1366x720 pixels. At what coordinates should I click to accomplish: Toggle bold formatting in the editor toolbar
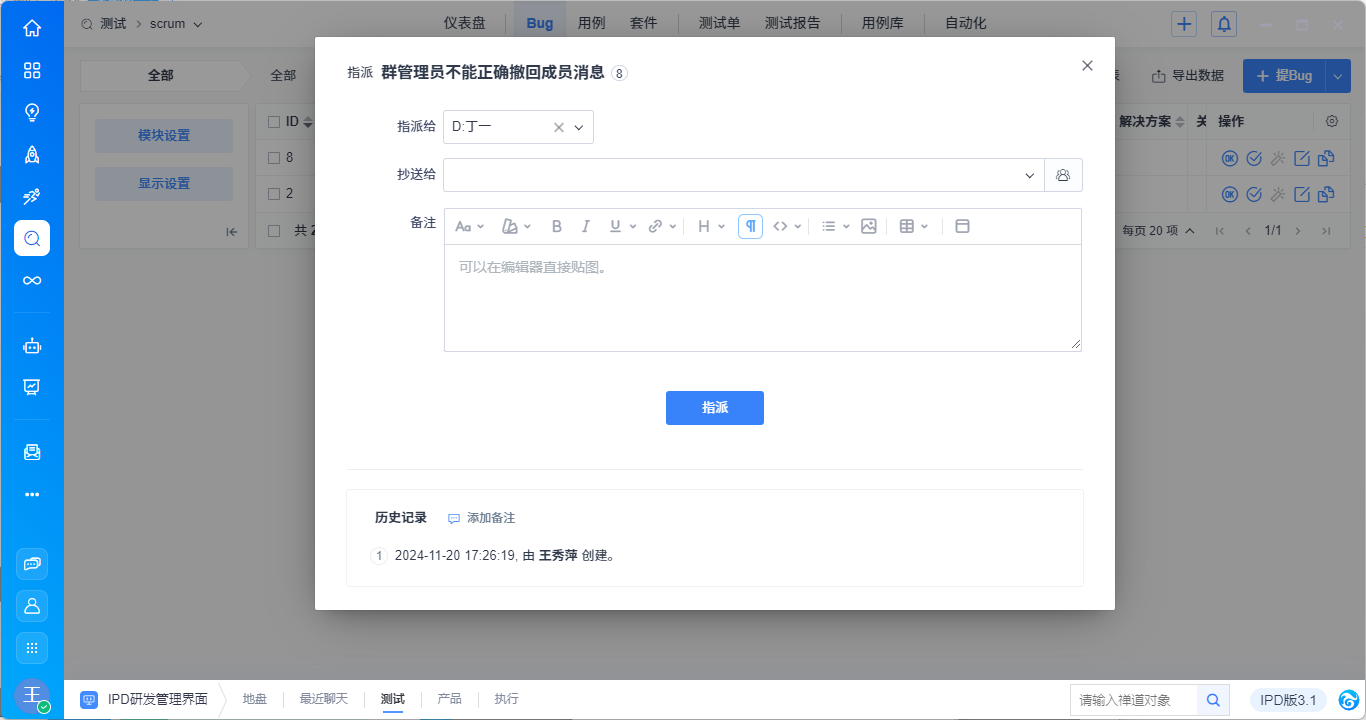557,227
